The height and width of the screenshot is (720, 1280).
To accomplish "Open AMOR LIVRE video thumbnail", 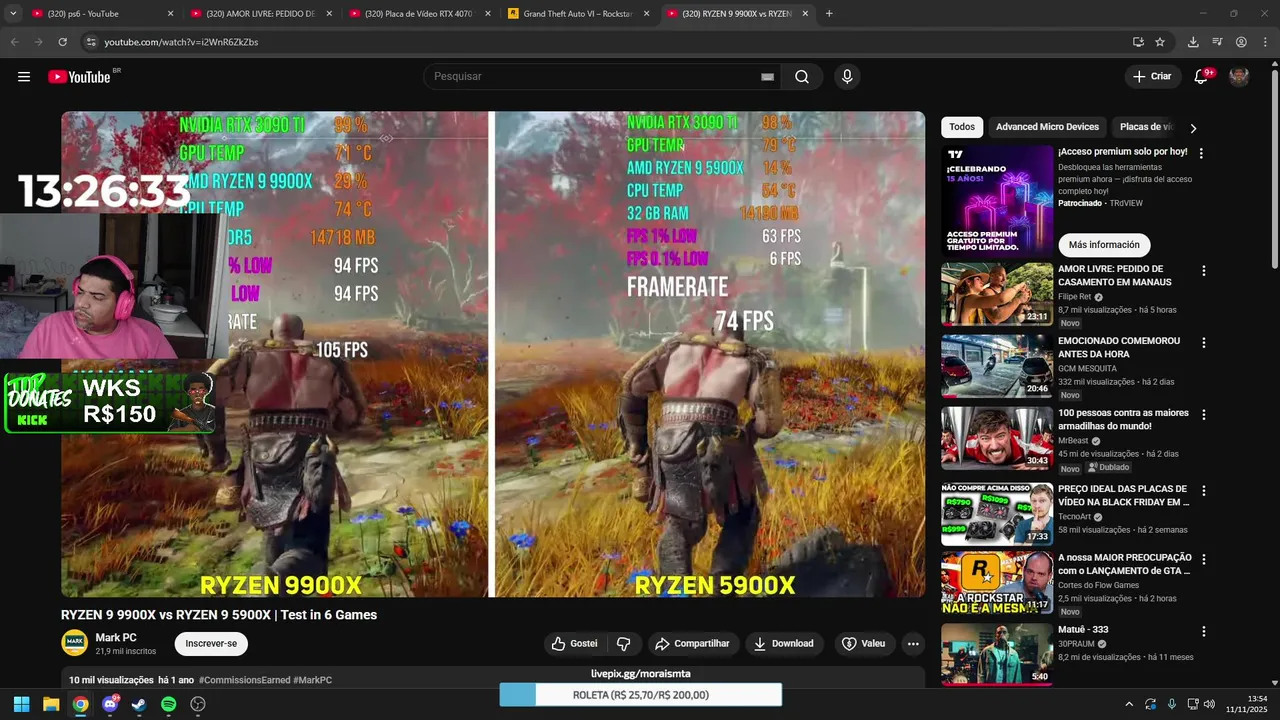I will click(x=996, y=294).
